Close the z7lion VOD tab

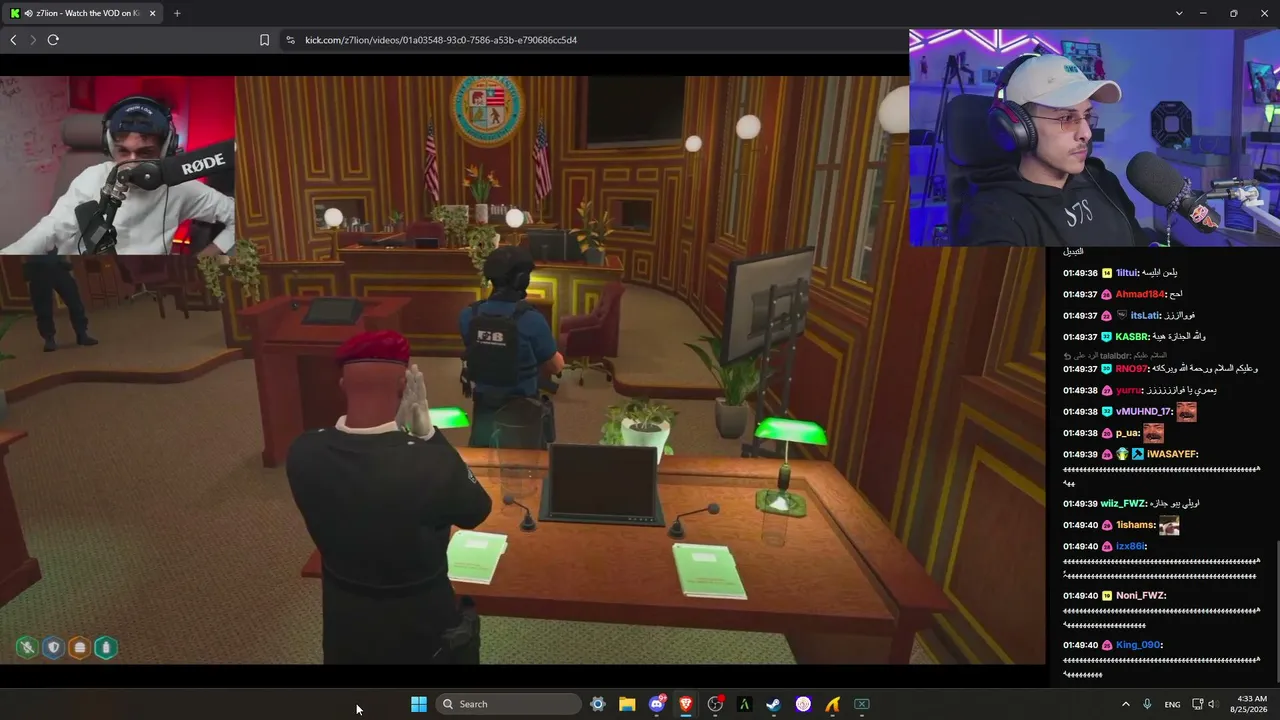pos(153,13)
